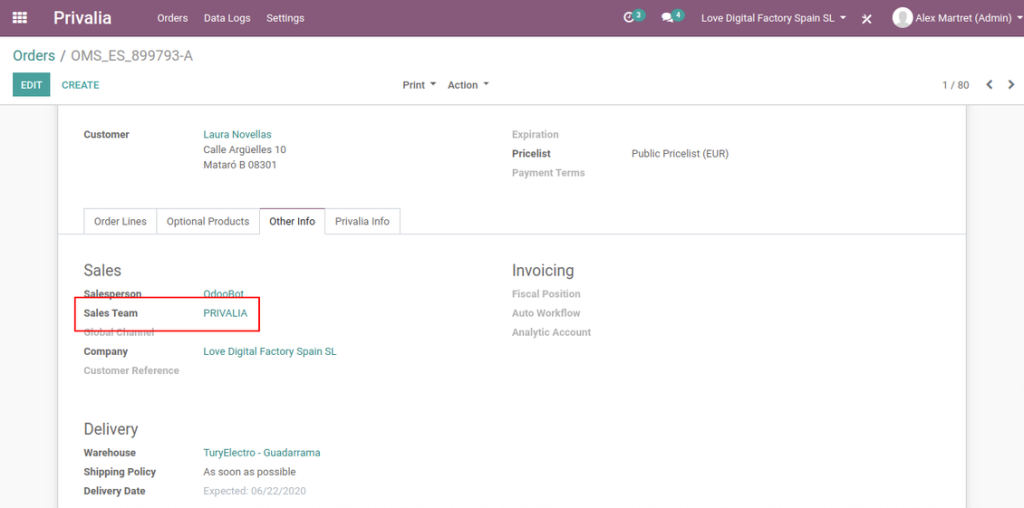Click the EDIT button
This screenshot has width=1024, height=508.
[x=31, y=85]
